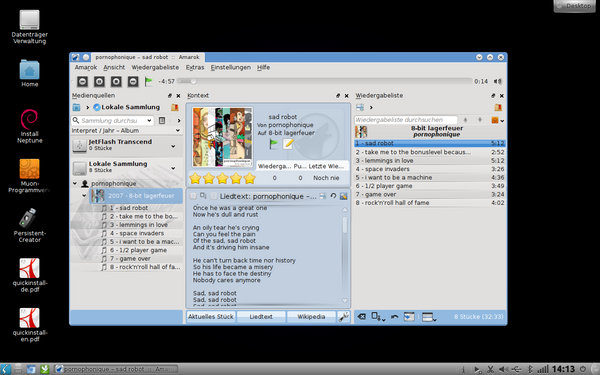Switch to Wikipedia applet
600x375 pixels.
click(x=311, y=317)
